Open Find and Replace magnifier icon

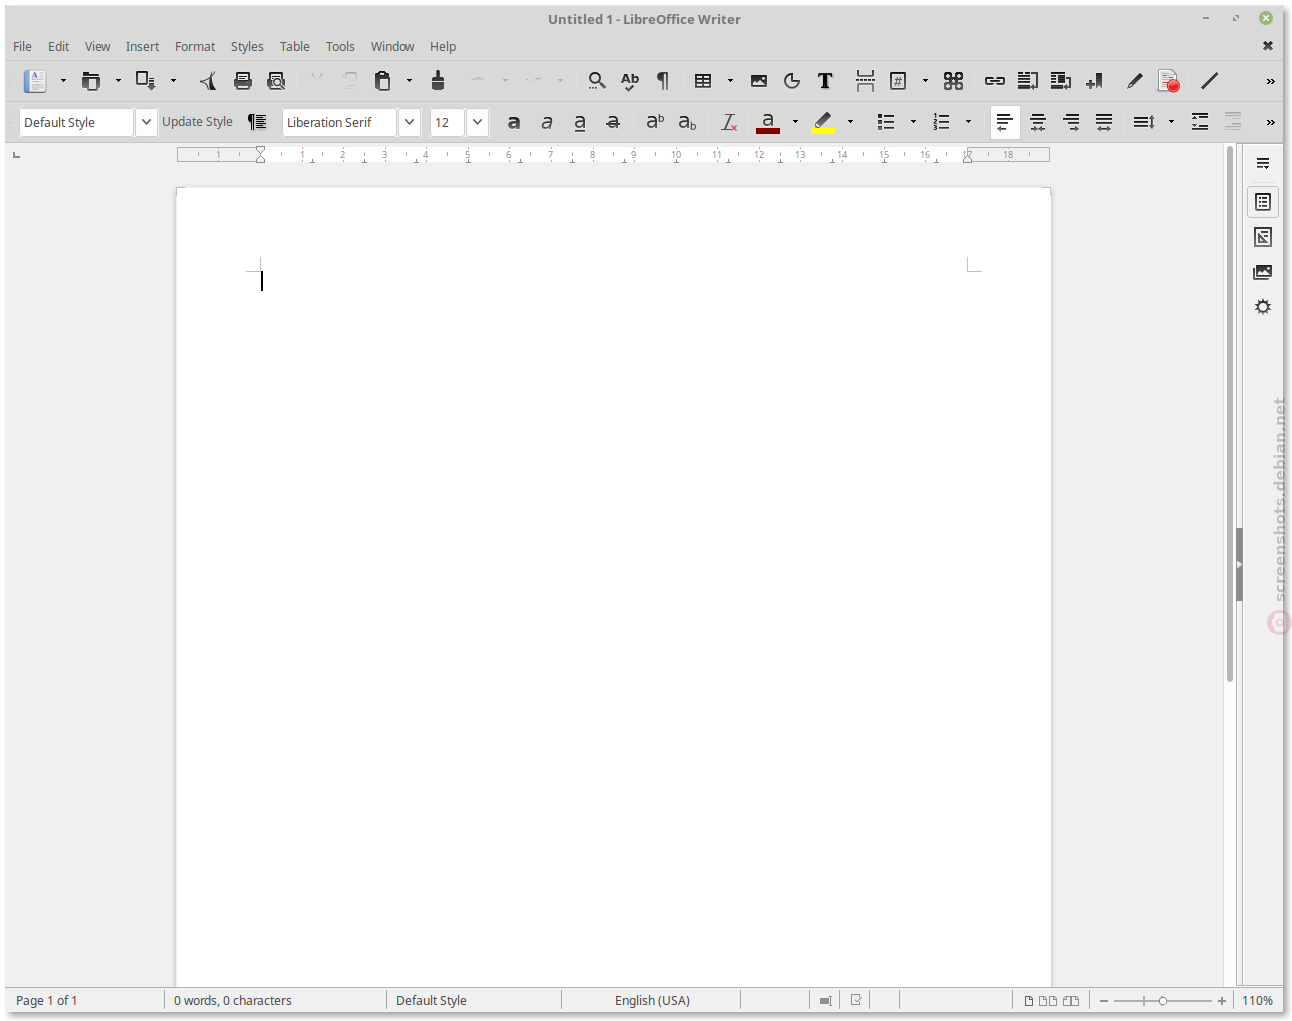tap(597, 81)
